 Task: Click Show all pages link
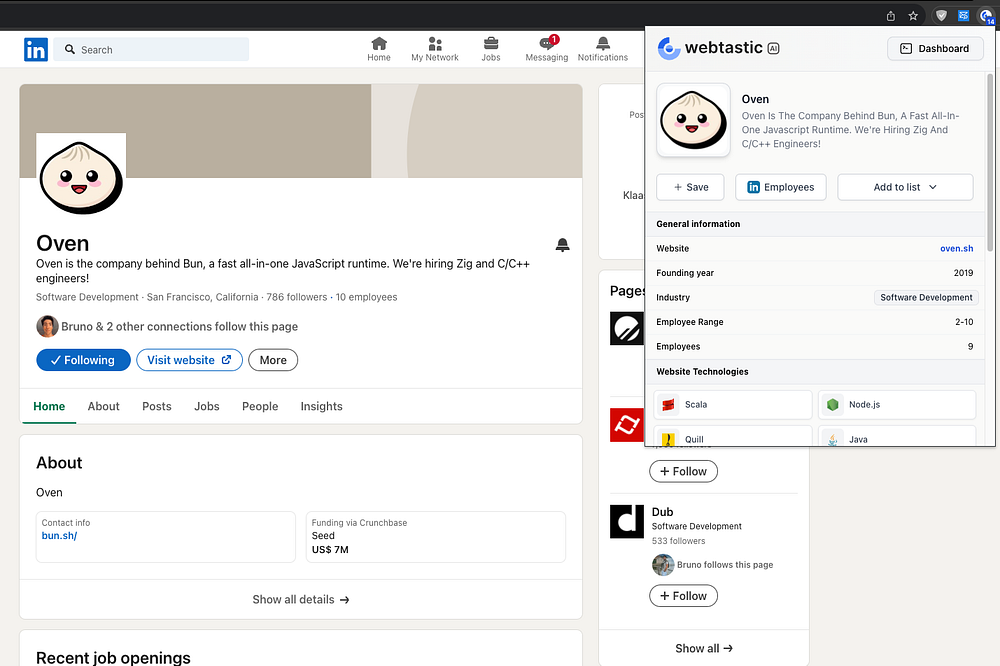704,648
